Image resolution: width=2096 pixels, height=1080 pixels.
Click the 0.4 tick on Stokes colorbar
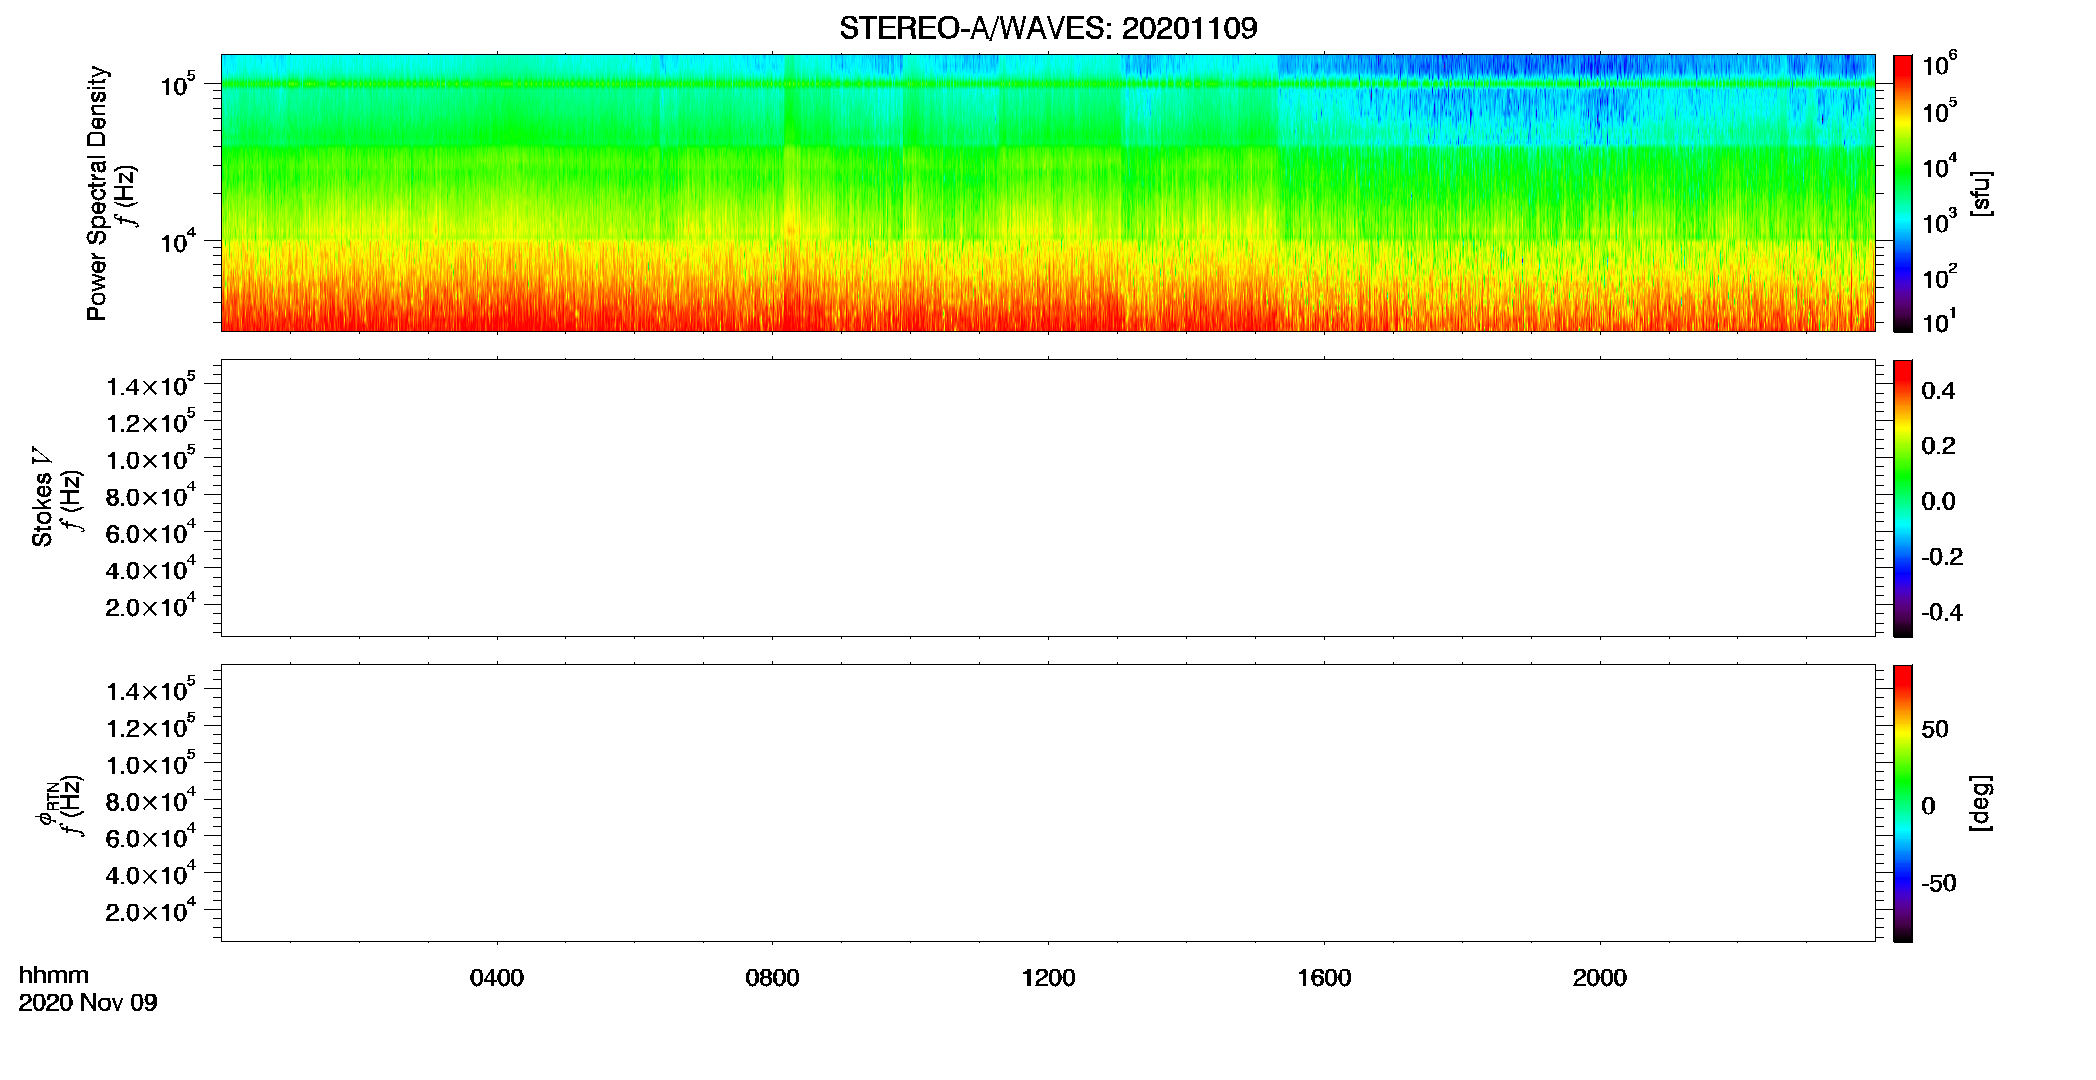[x=1938, y=390]
